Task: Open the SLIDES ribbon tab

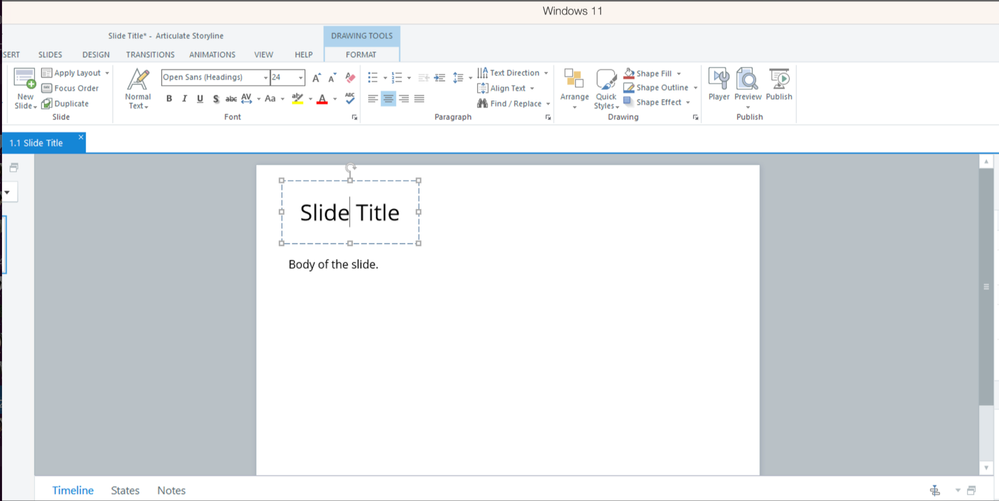Action: tap(50, 55)
